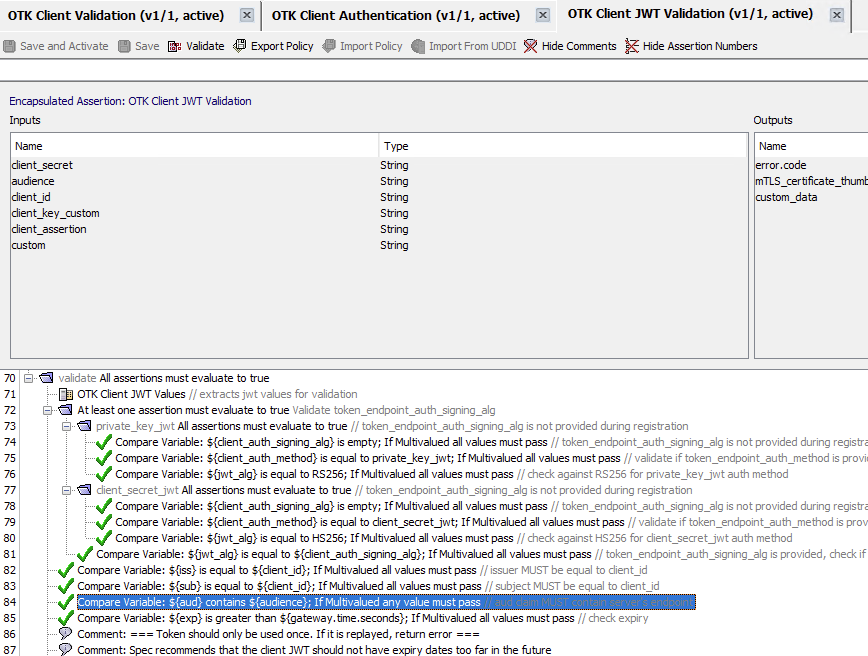Select the ${jwt_alg} equal to HS256 assertion
This screenshot has width=868, height=656.
tap(453, 538)
